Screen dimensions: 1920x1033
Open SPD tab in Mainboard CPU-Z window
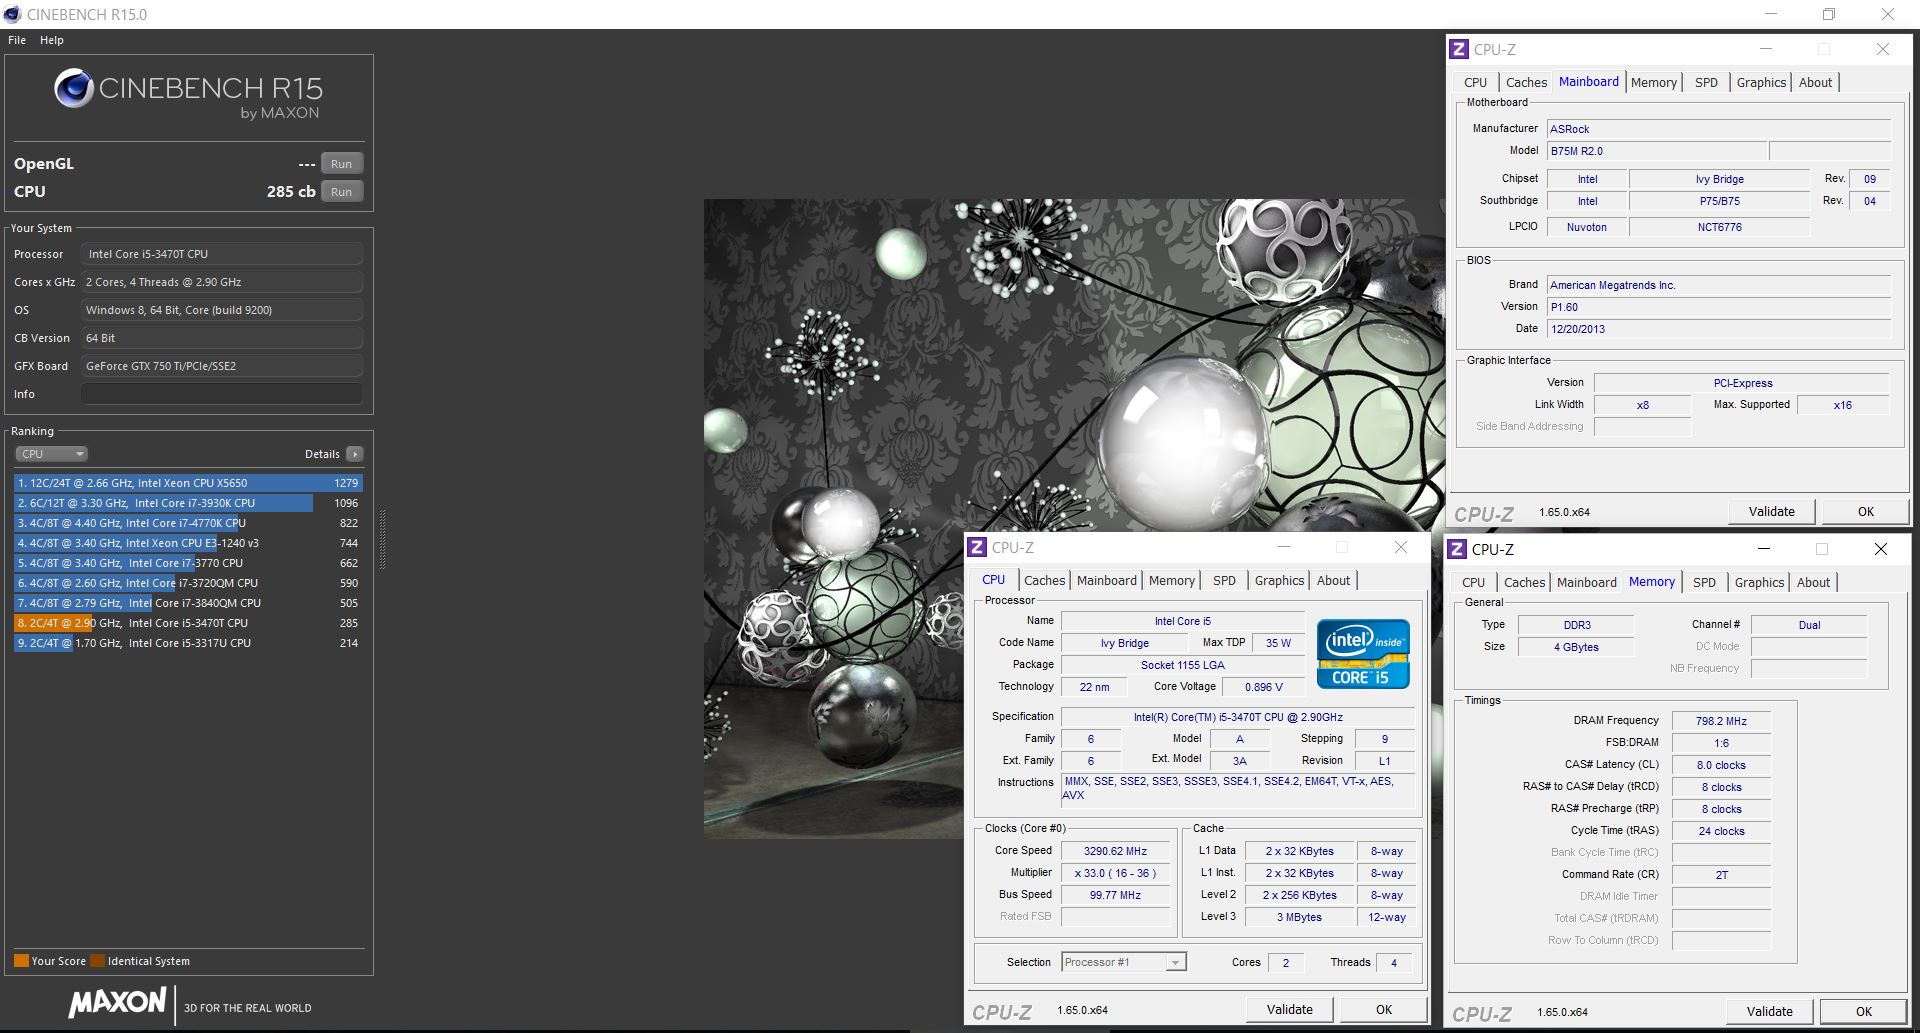[x=1706, y=83]
